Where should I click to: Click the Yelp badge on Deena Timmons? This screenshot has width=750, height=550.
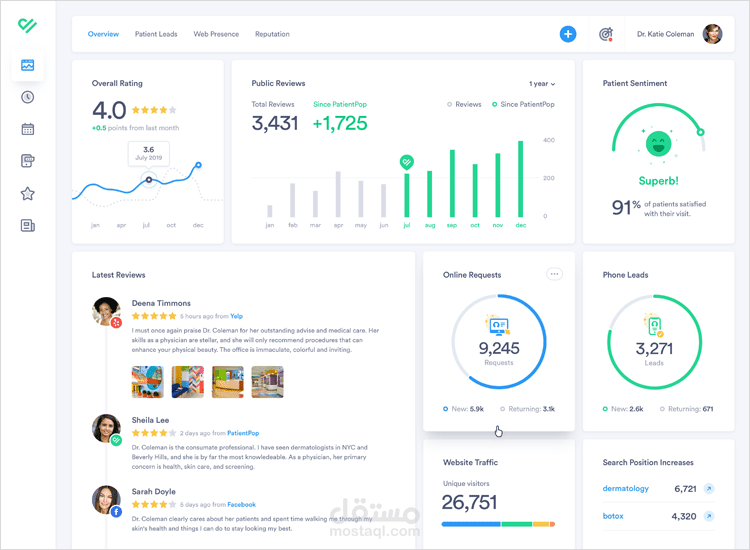click(116, 323)
